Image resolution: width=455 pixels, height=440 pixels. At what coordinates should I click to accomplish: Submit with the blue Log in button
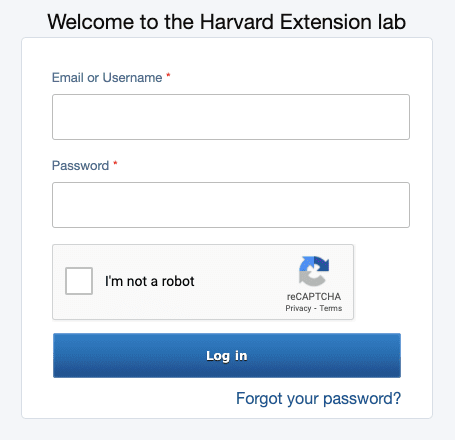(x=227, y=355)
